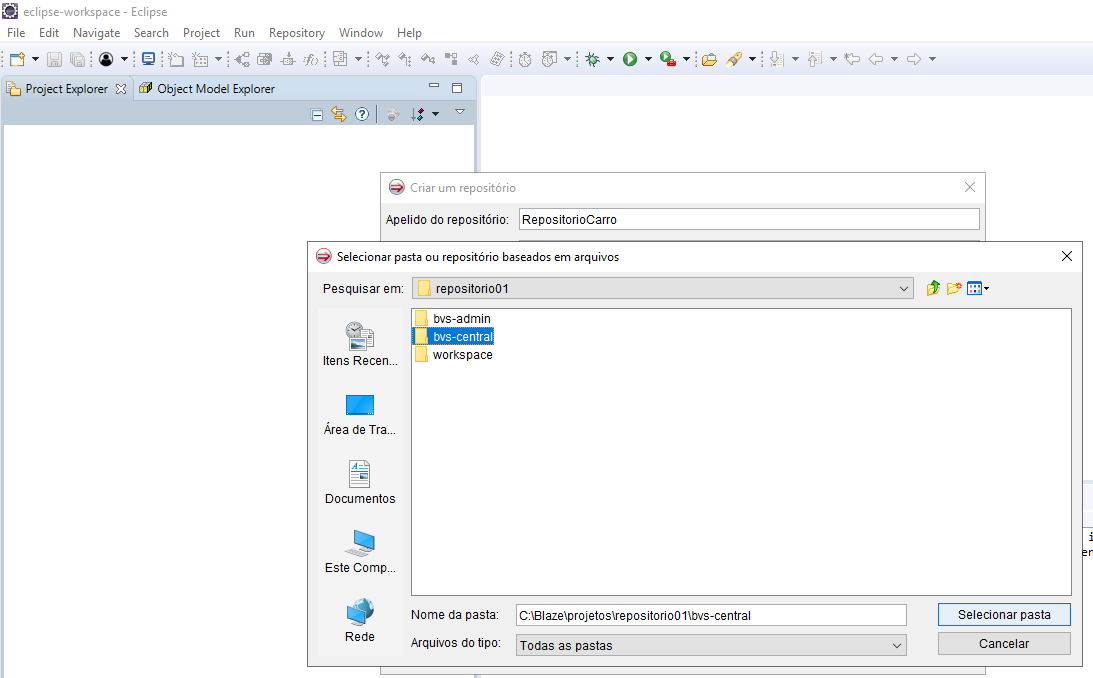Select the Debug icon in the toolbar
Image resolution: width=1093 pixels, height=678 pixels.
[x=591, y=59]
